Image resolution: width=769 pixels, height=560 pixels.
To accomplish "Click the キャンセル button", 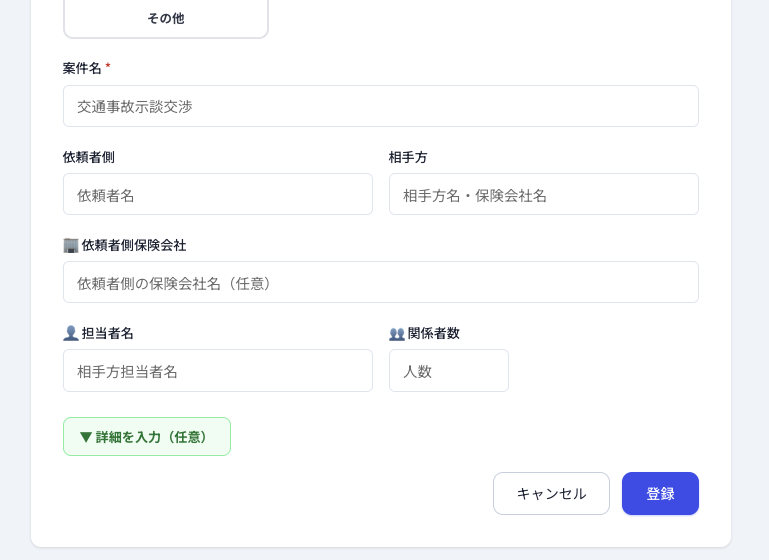I will 551,494.
